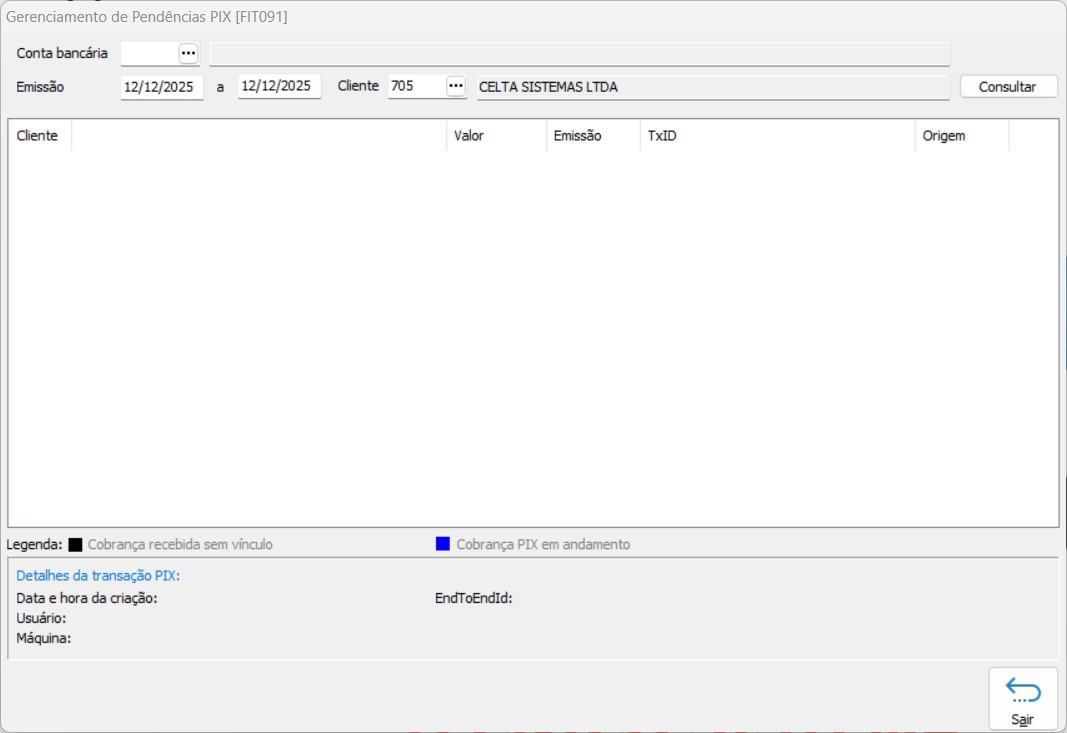Click the Emissão start date field
The width and height of the screenshot is (1067, 733).
point(161,87)
